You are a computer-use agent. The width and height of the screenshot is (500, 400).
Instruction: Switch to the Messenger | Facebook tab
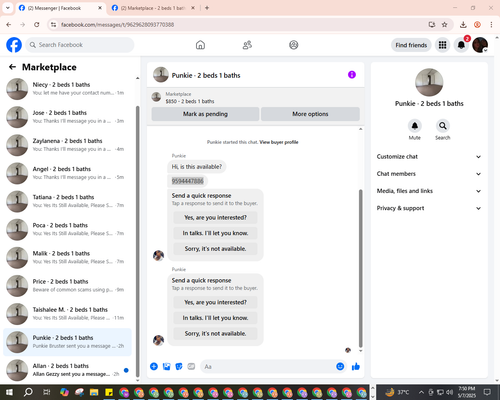[60, 8]
